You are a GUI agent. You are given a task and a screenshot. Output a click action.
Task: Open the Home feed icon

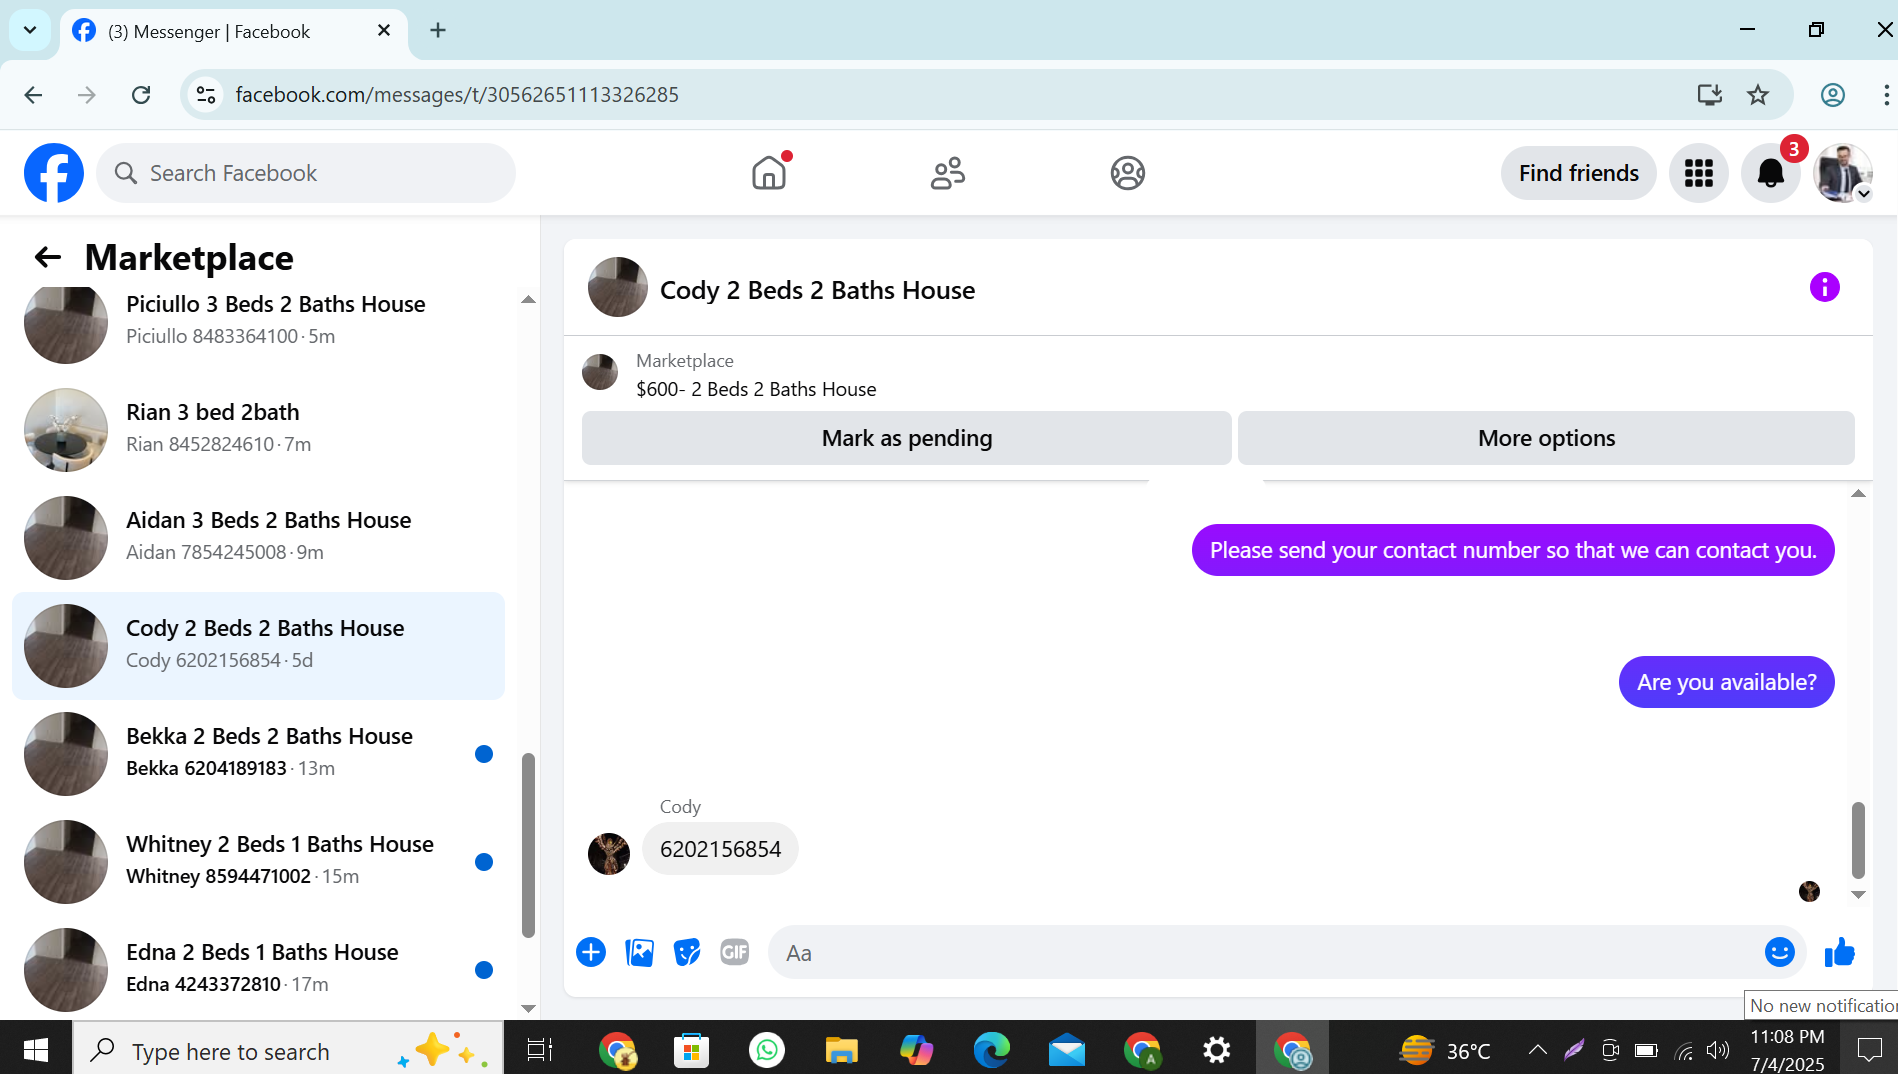point(769,173)
